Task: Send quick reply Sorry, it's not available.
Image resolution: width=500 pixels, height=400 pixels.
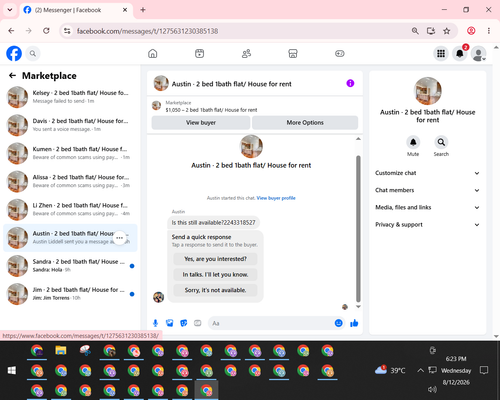Action: point(215,290)
